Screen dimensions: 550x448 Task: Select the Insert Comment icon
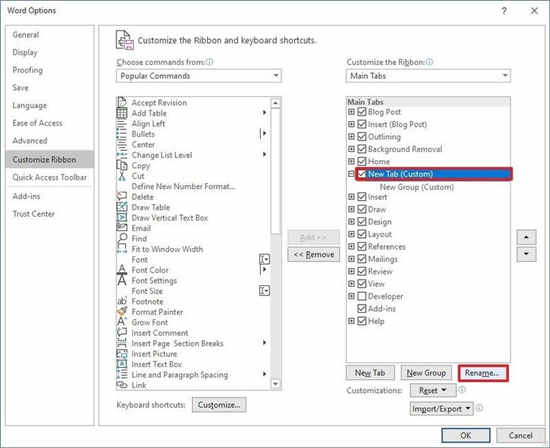tap(122, 333)
